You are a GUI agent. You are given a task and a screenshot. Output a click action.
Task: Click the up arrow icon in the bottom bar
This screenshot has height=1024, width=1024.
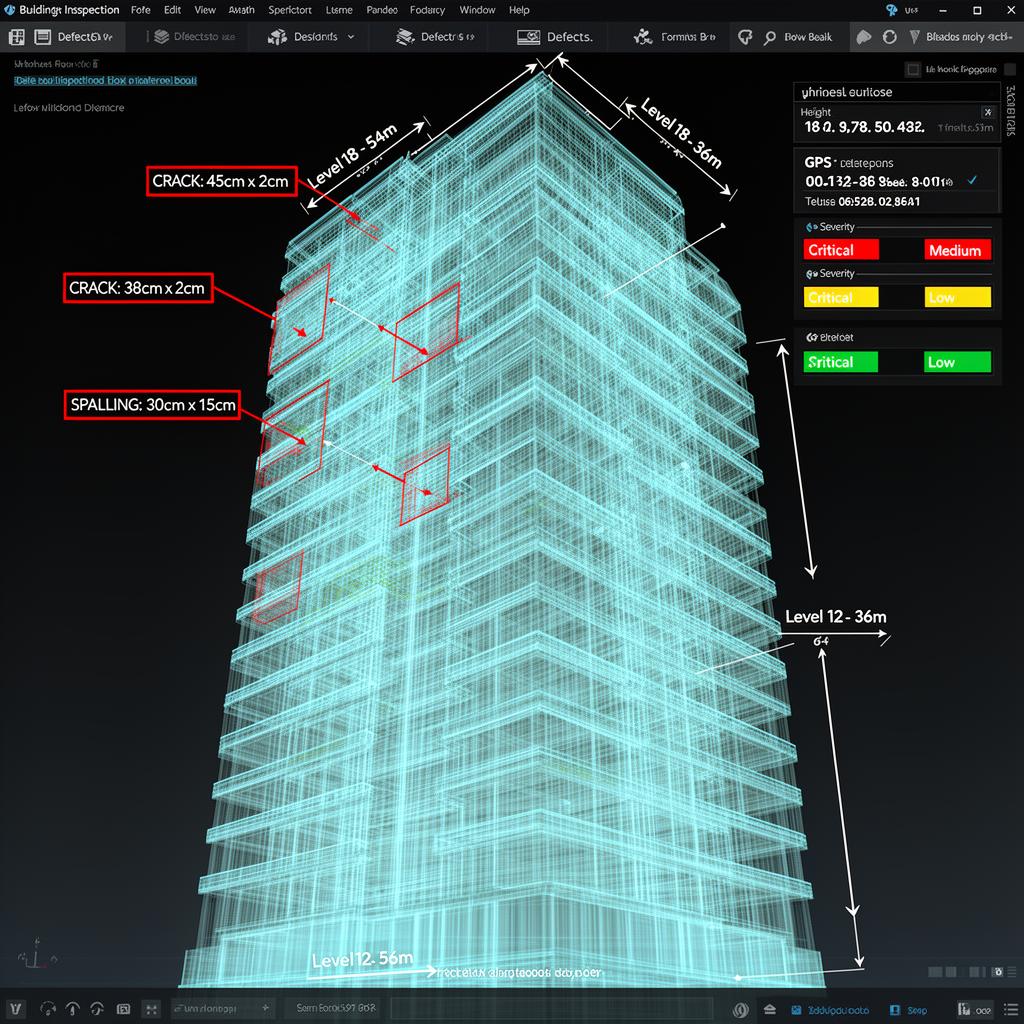click(72, 1010)
